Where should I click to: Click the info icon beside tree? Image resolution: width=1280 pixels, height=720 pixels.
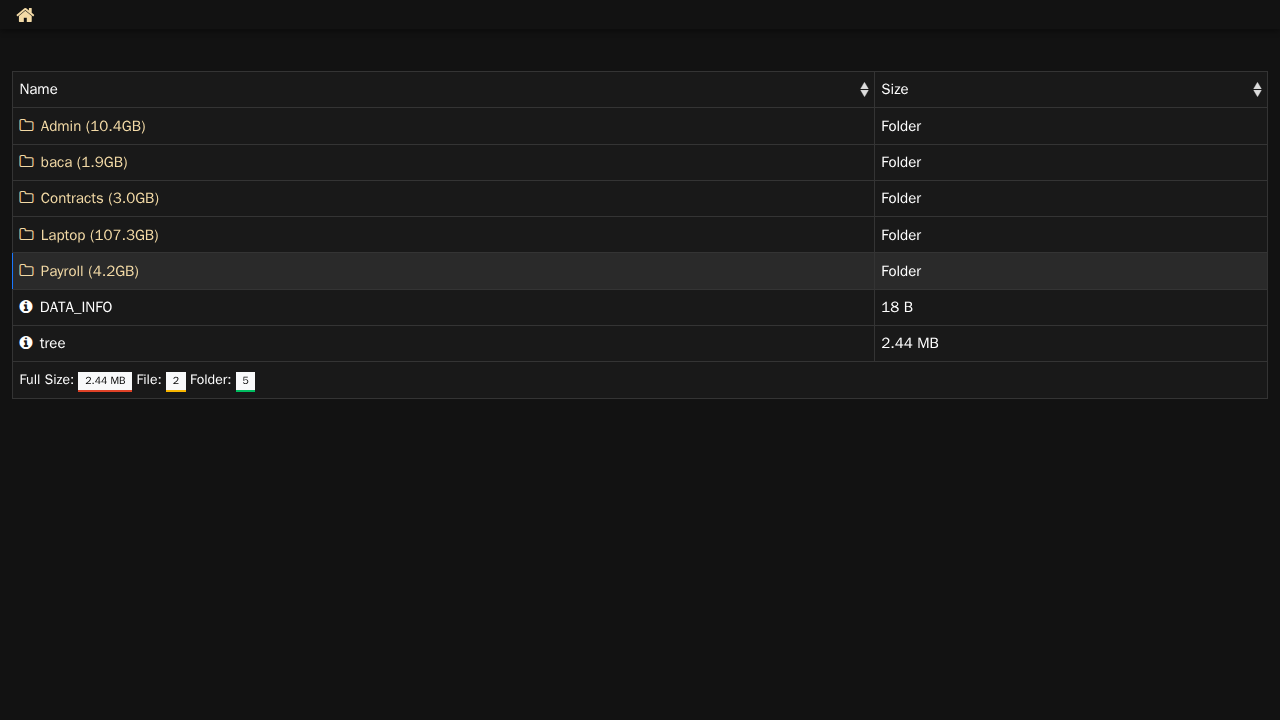coord(26,343)
